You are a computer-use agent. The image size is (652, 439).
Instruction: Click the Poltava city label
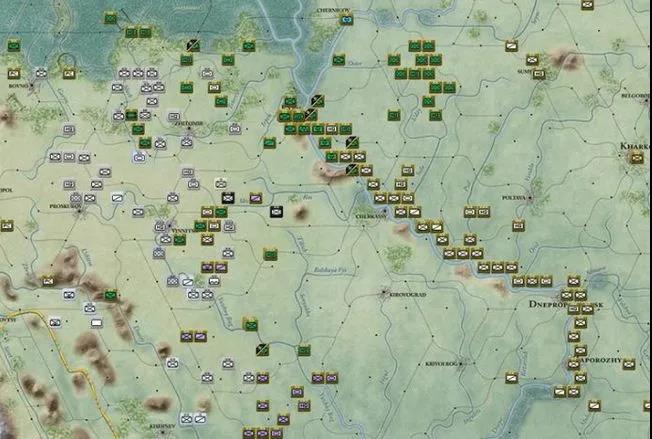[x=514, y=198]
